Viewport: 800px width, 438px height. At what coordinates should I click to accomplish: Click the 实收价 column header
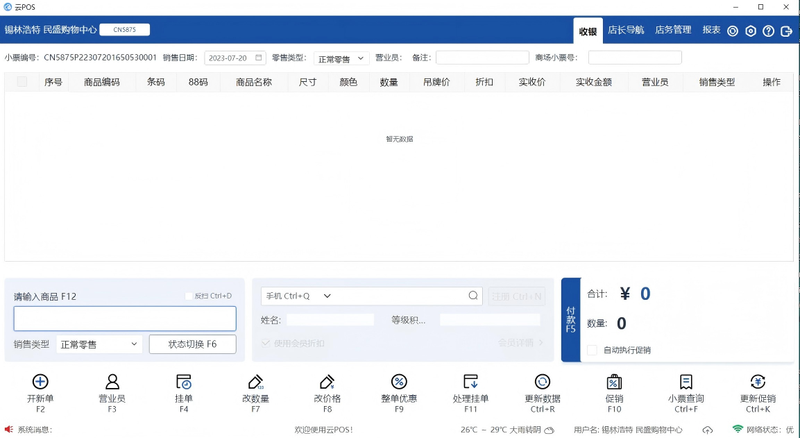[x=532, y=82]
